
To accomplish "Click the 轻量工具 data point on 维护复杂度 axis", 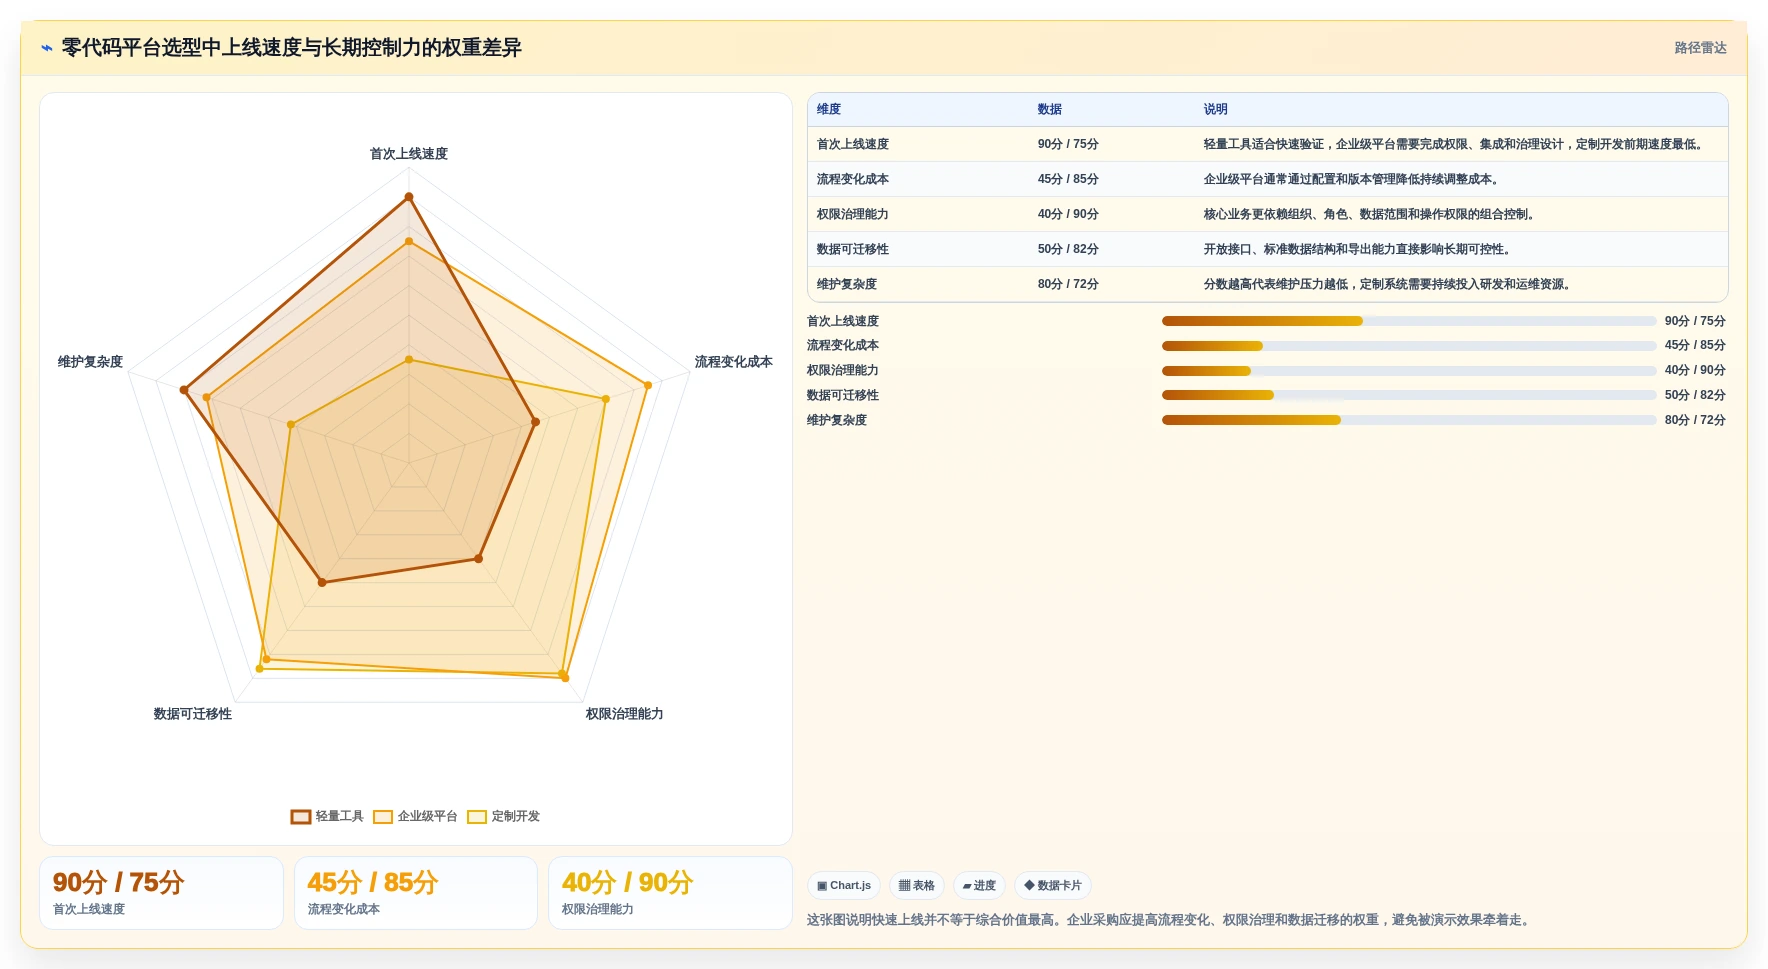I will [x=184, y=390].
